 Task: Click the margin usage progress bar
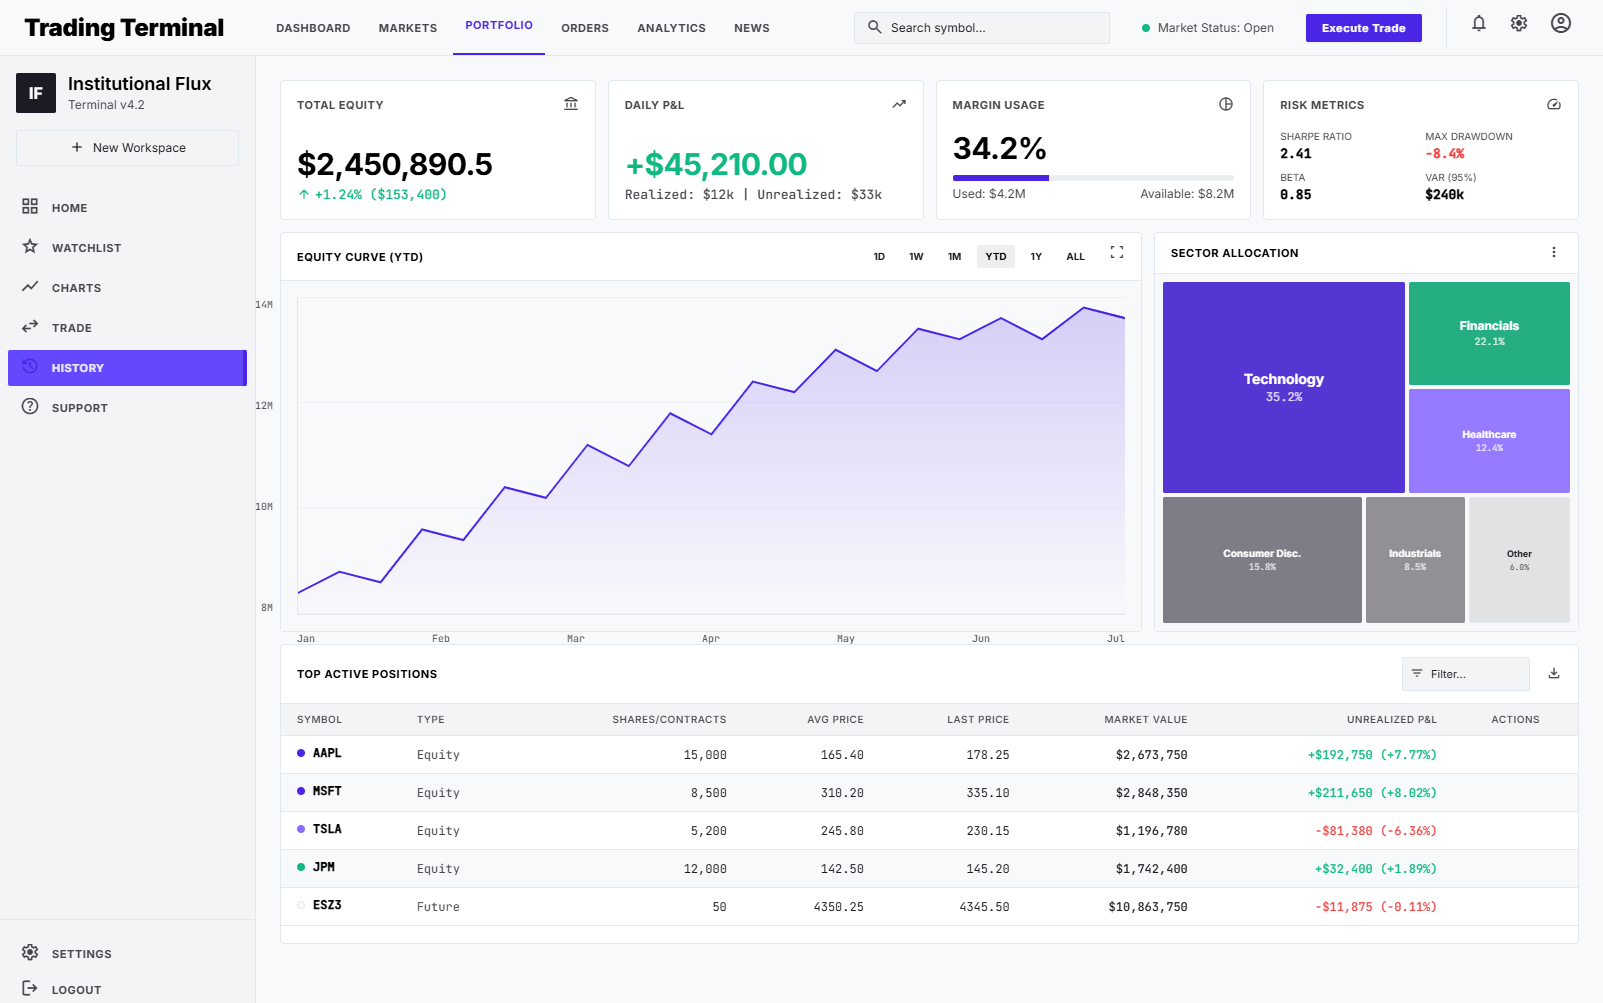[1093, 178]
